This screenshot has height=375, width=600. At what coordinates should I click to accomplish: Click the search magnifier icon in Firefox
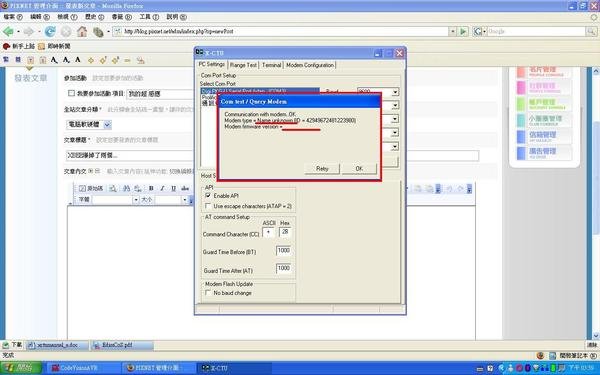591,31
